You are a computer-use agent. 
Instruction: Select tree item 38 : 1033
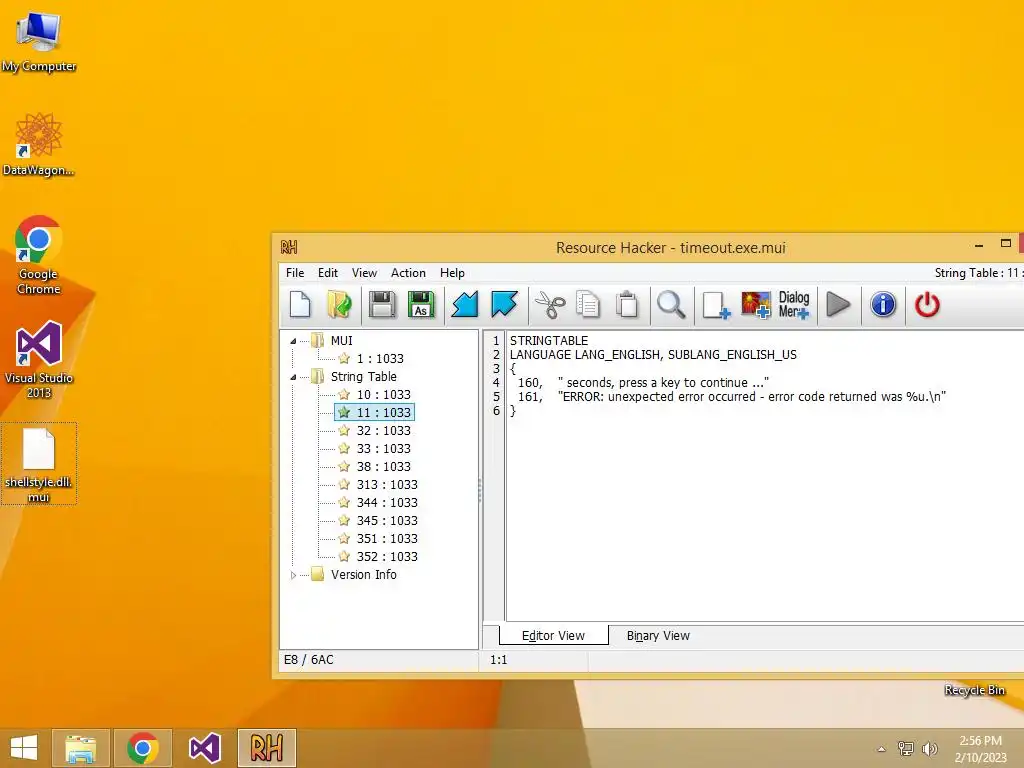(383, 466)
